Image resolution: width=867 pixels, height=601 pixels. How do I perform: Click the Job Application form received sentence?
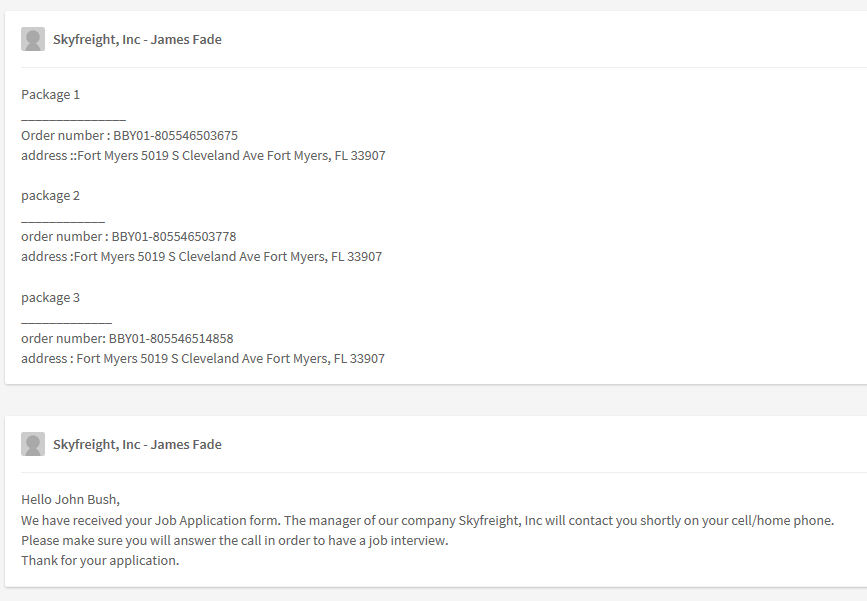point(427,521)
